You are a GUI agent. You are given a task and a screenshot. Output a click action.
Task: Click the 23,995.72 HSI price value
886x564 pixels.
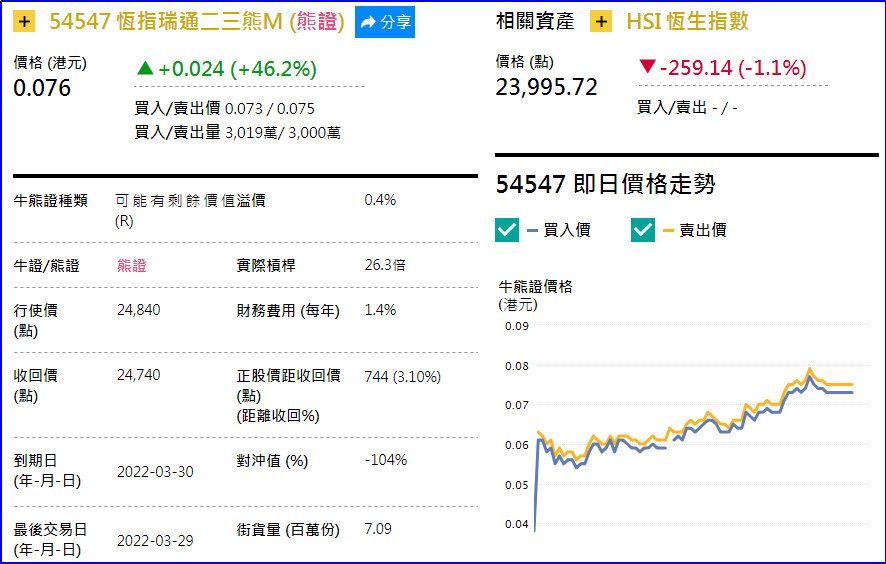point(546,88)
